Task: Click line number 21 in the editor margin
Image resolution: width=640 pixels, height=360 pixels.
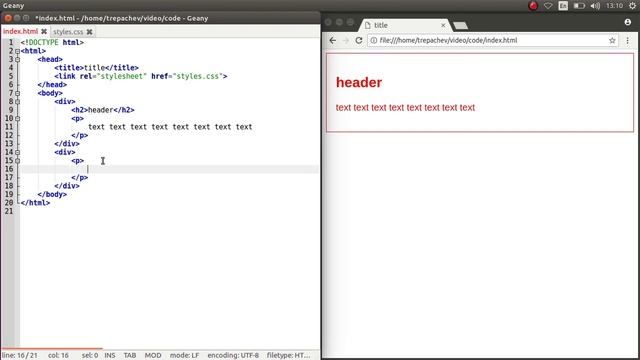Action: tap(9, 211)
